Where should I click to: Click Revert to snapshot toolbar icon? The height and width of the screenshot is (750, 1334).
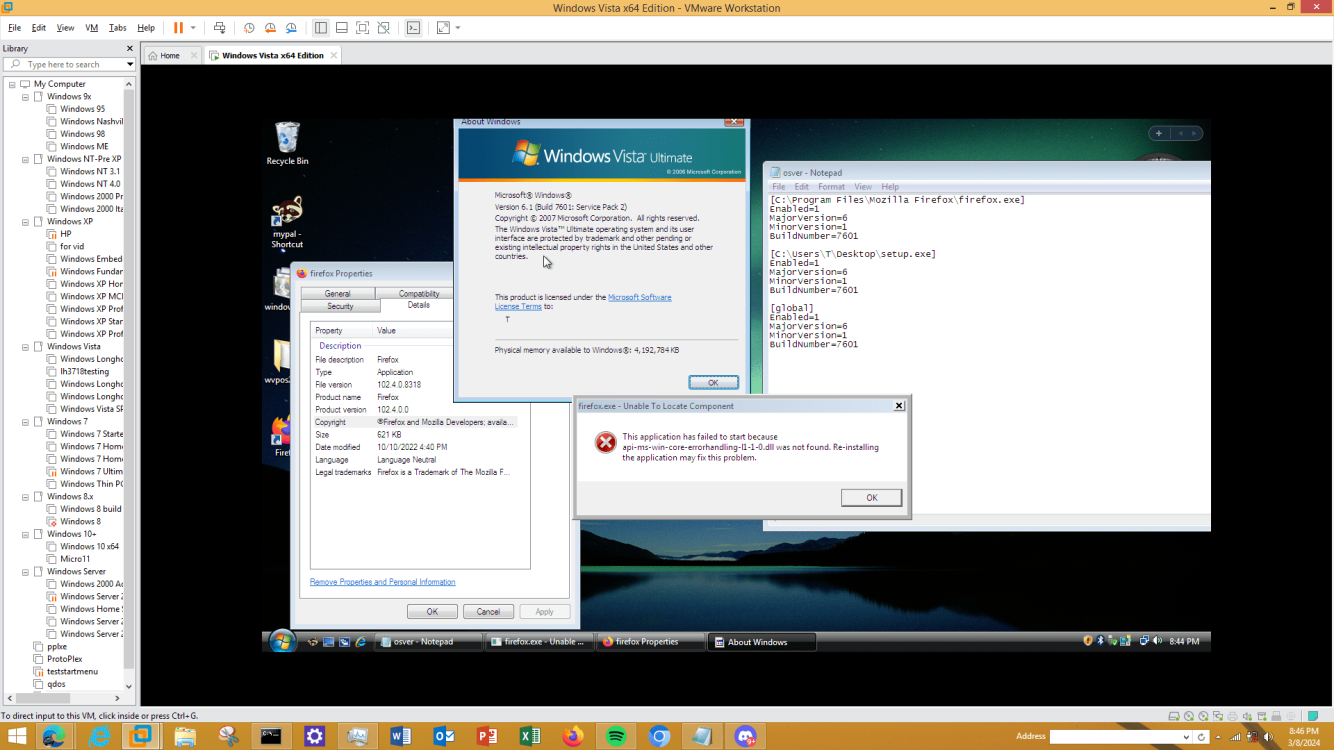pos(270,28)
